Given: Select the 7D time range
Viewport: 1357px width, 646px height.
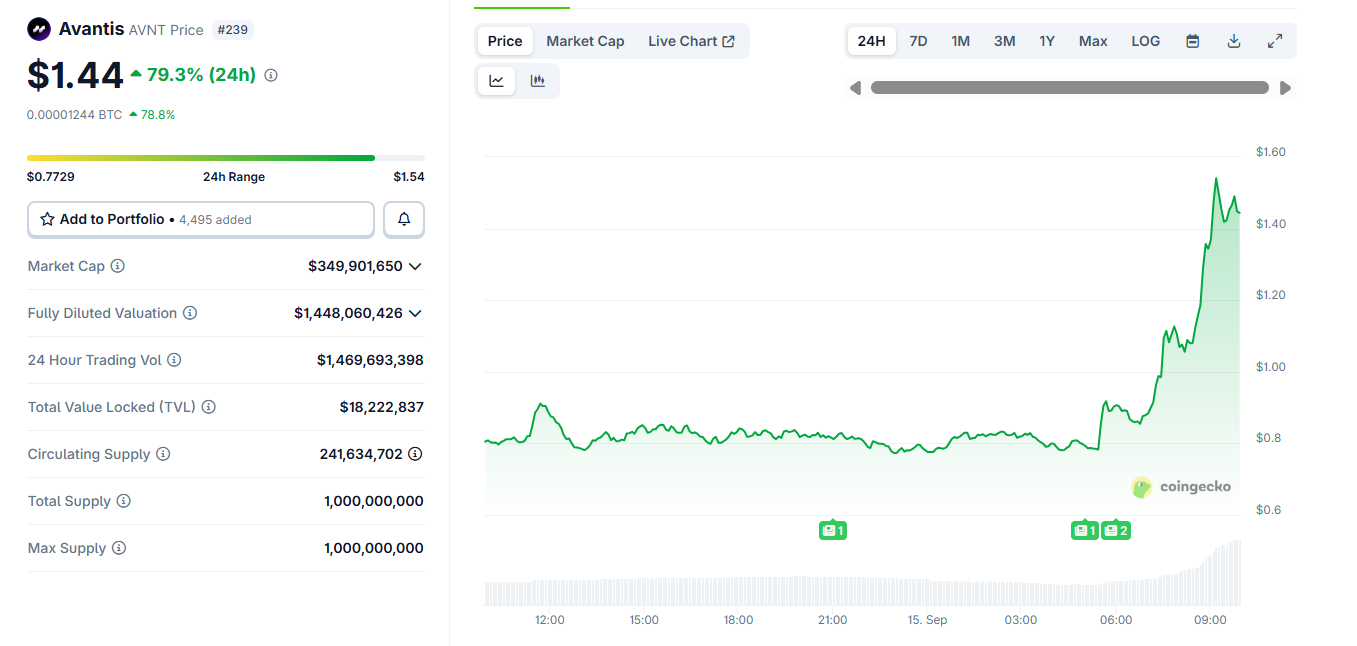Looking at the screenshot, I should coord(917,41).
